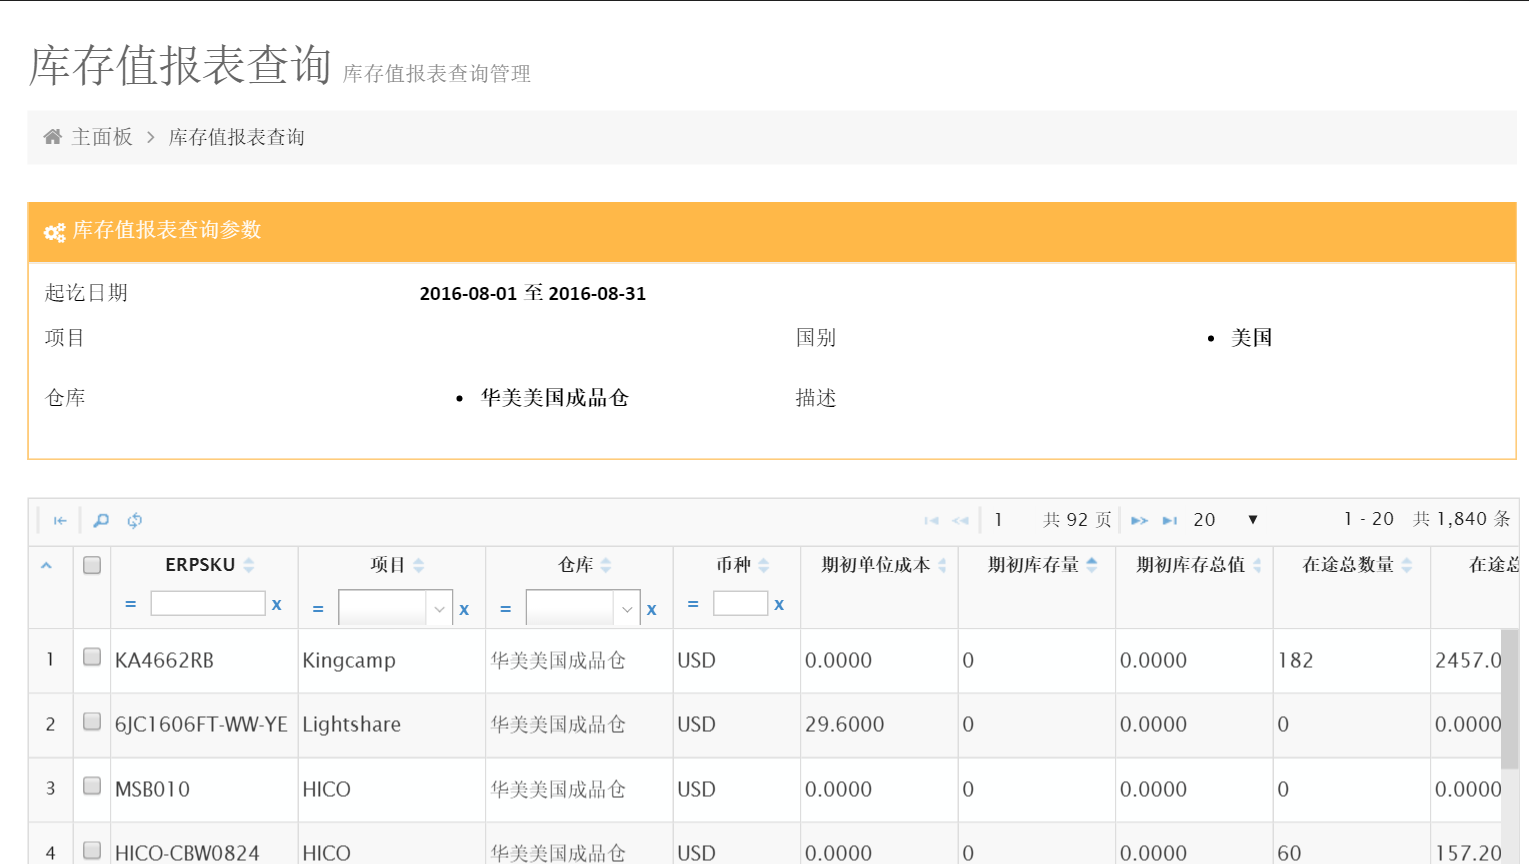Click the Kingcamp project cell

pyautogui.click(x=391, y=660)
